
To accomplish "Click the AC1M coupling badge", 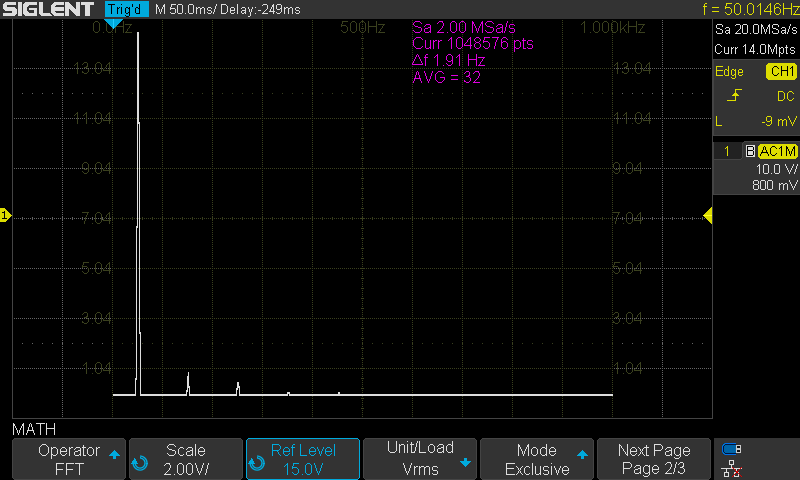I will (777, 151).
